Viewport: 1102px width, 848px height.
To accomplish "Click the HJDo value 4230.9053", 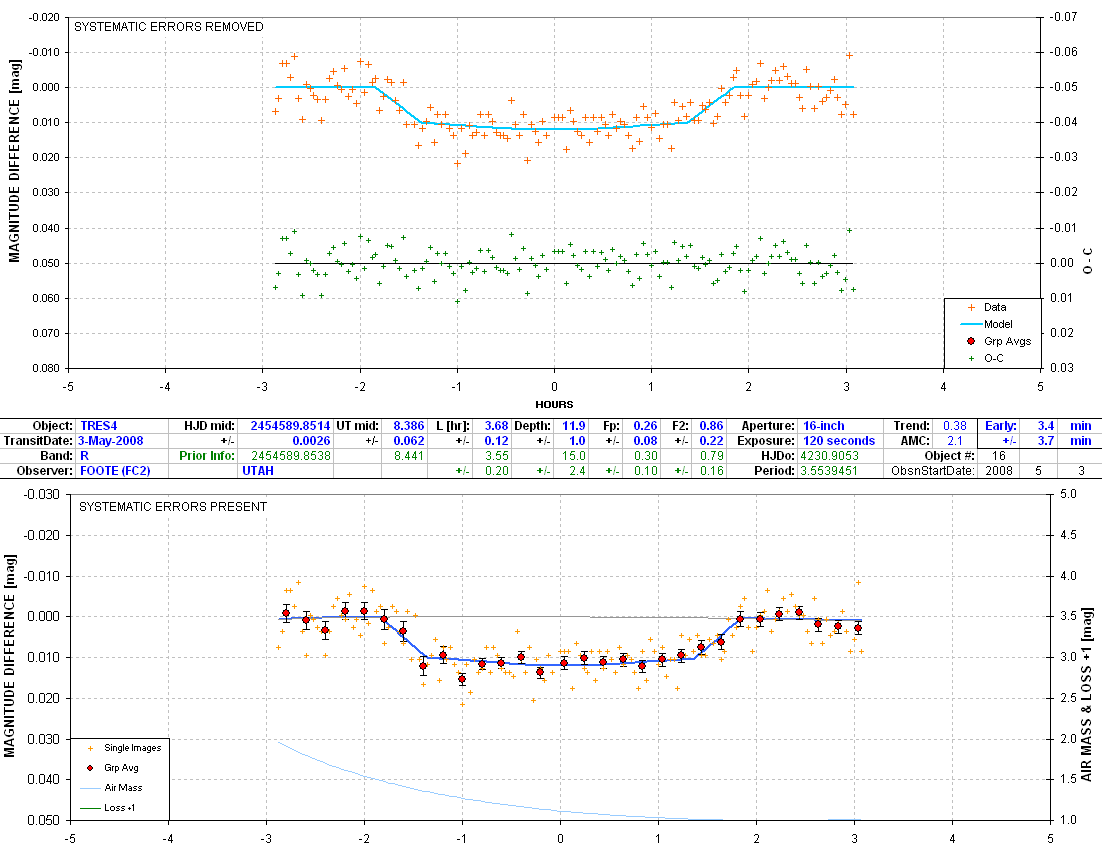I will tap(829, 455).
